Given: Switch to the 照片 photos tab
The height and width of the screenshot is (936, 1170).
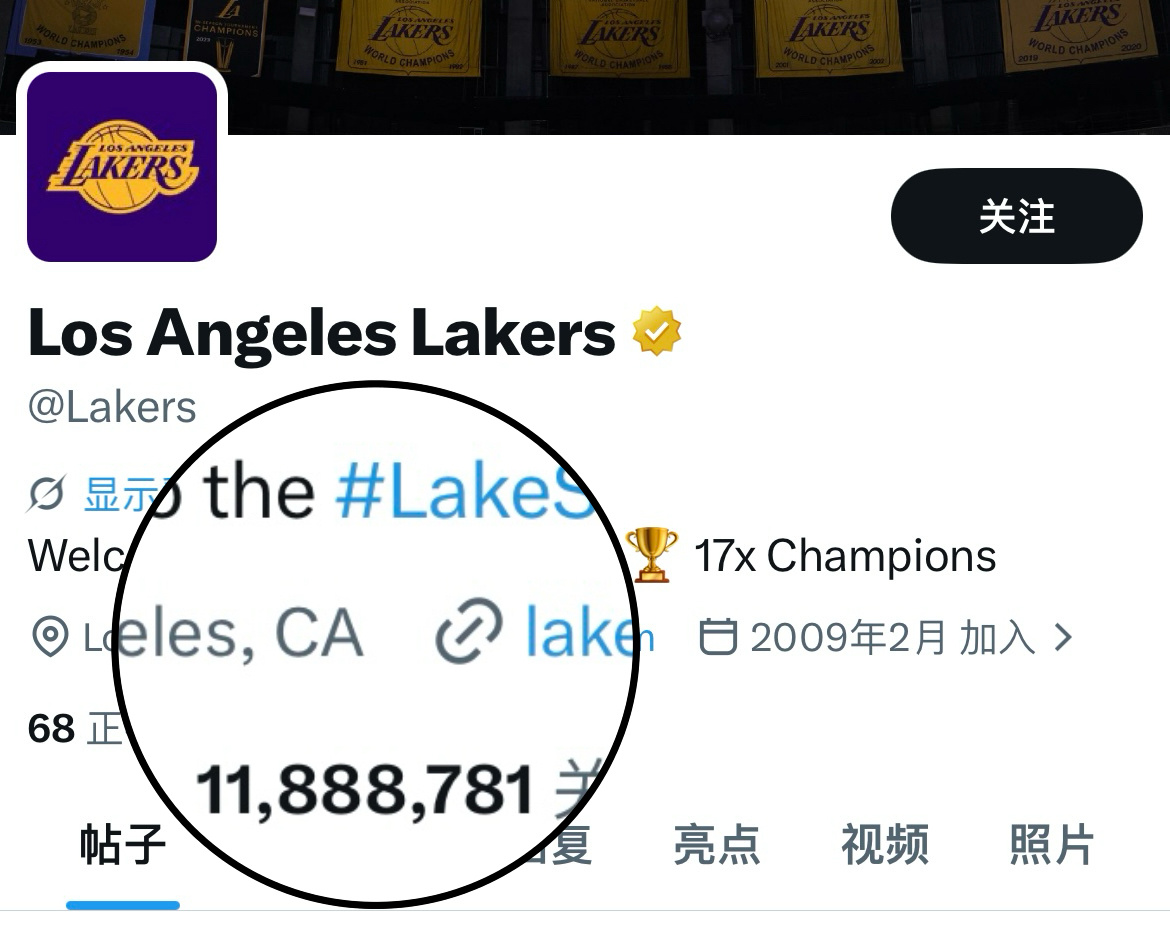Looking at the screenshot, I should (1051, 844).
